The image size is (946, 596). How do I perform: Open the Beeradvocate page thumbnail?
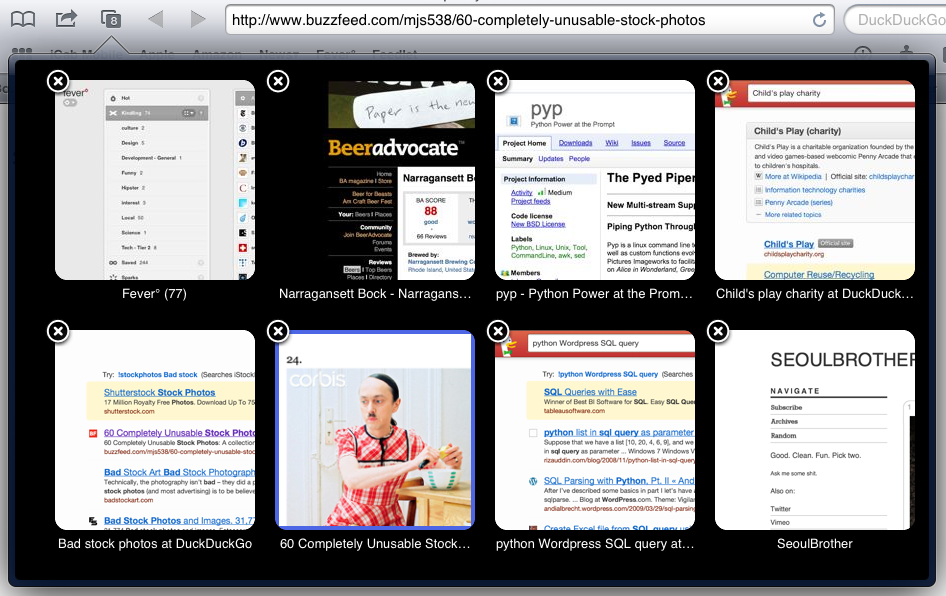pyautogui.click(x=375, y=180)
